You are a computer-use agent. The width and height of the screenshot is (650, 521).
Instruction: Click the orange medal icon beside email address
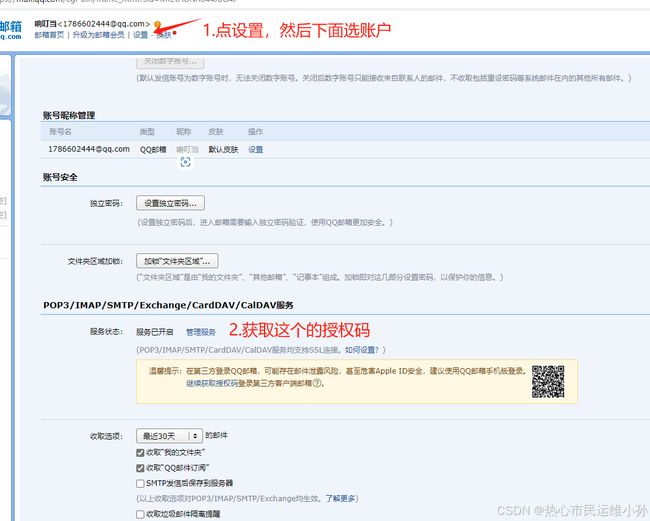[157, 25]
